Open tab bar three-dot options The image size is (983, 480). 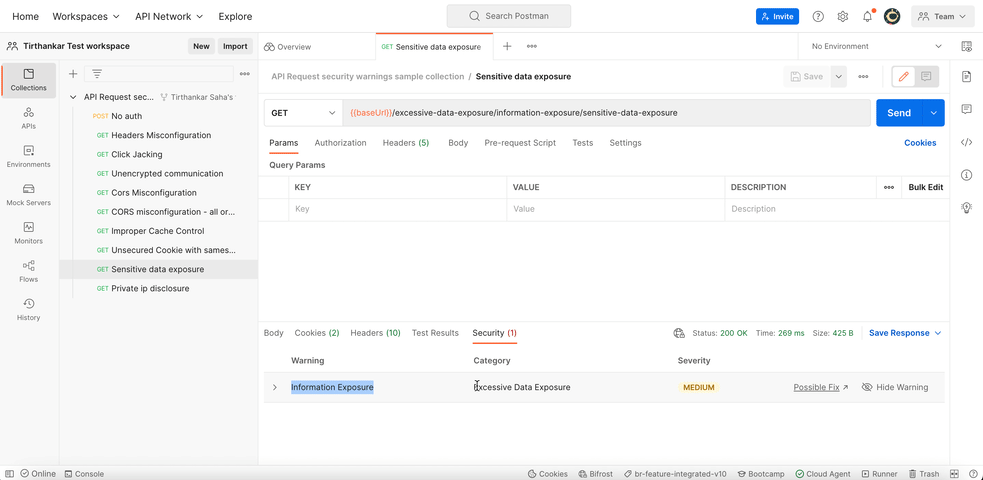(x=532, y=46)
